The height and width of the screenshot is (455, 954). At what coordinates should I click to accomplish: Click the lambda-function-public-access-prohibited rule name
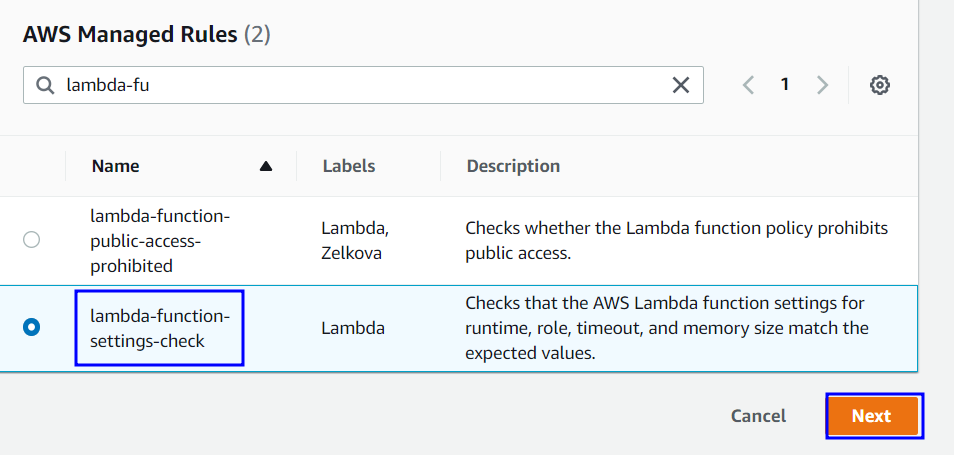(160, 240)
